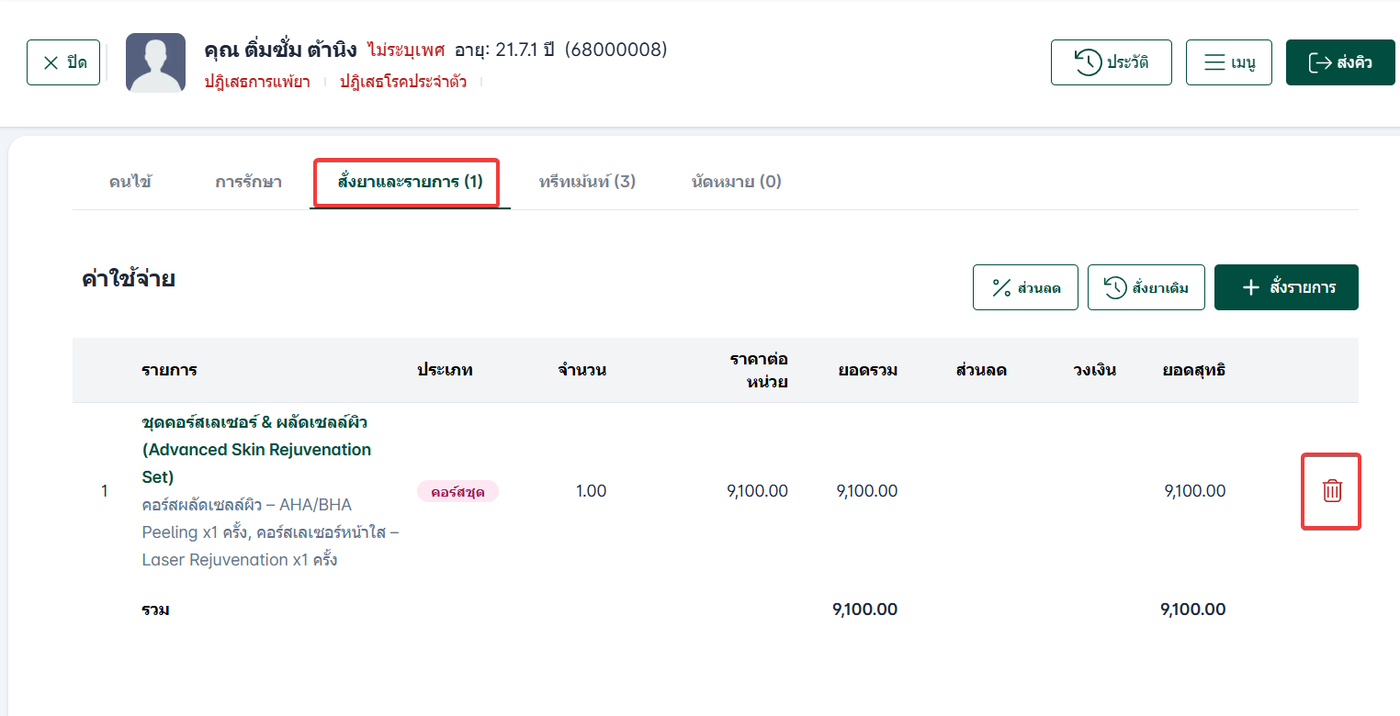Click the Advanced Skin Rejuvenation Set item name
The image size is (1400, 716).
tap(256, 450)
